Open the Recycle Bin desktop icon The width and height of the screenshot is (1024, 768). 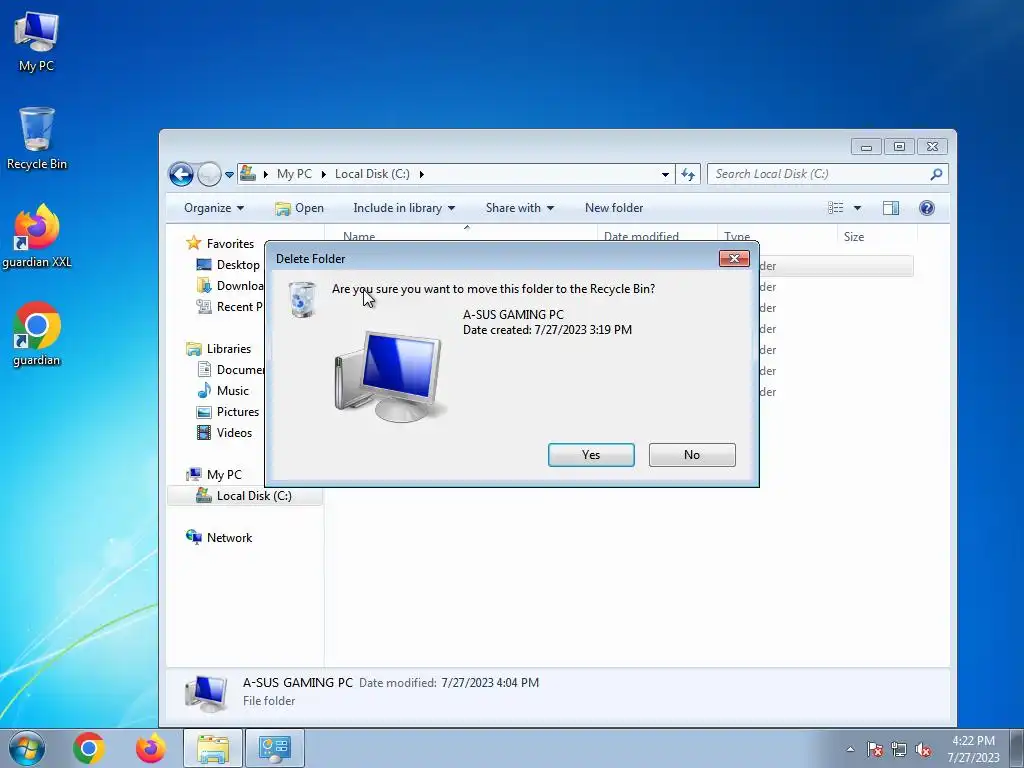pyautogui.click(x=37, y=138)
